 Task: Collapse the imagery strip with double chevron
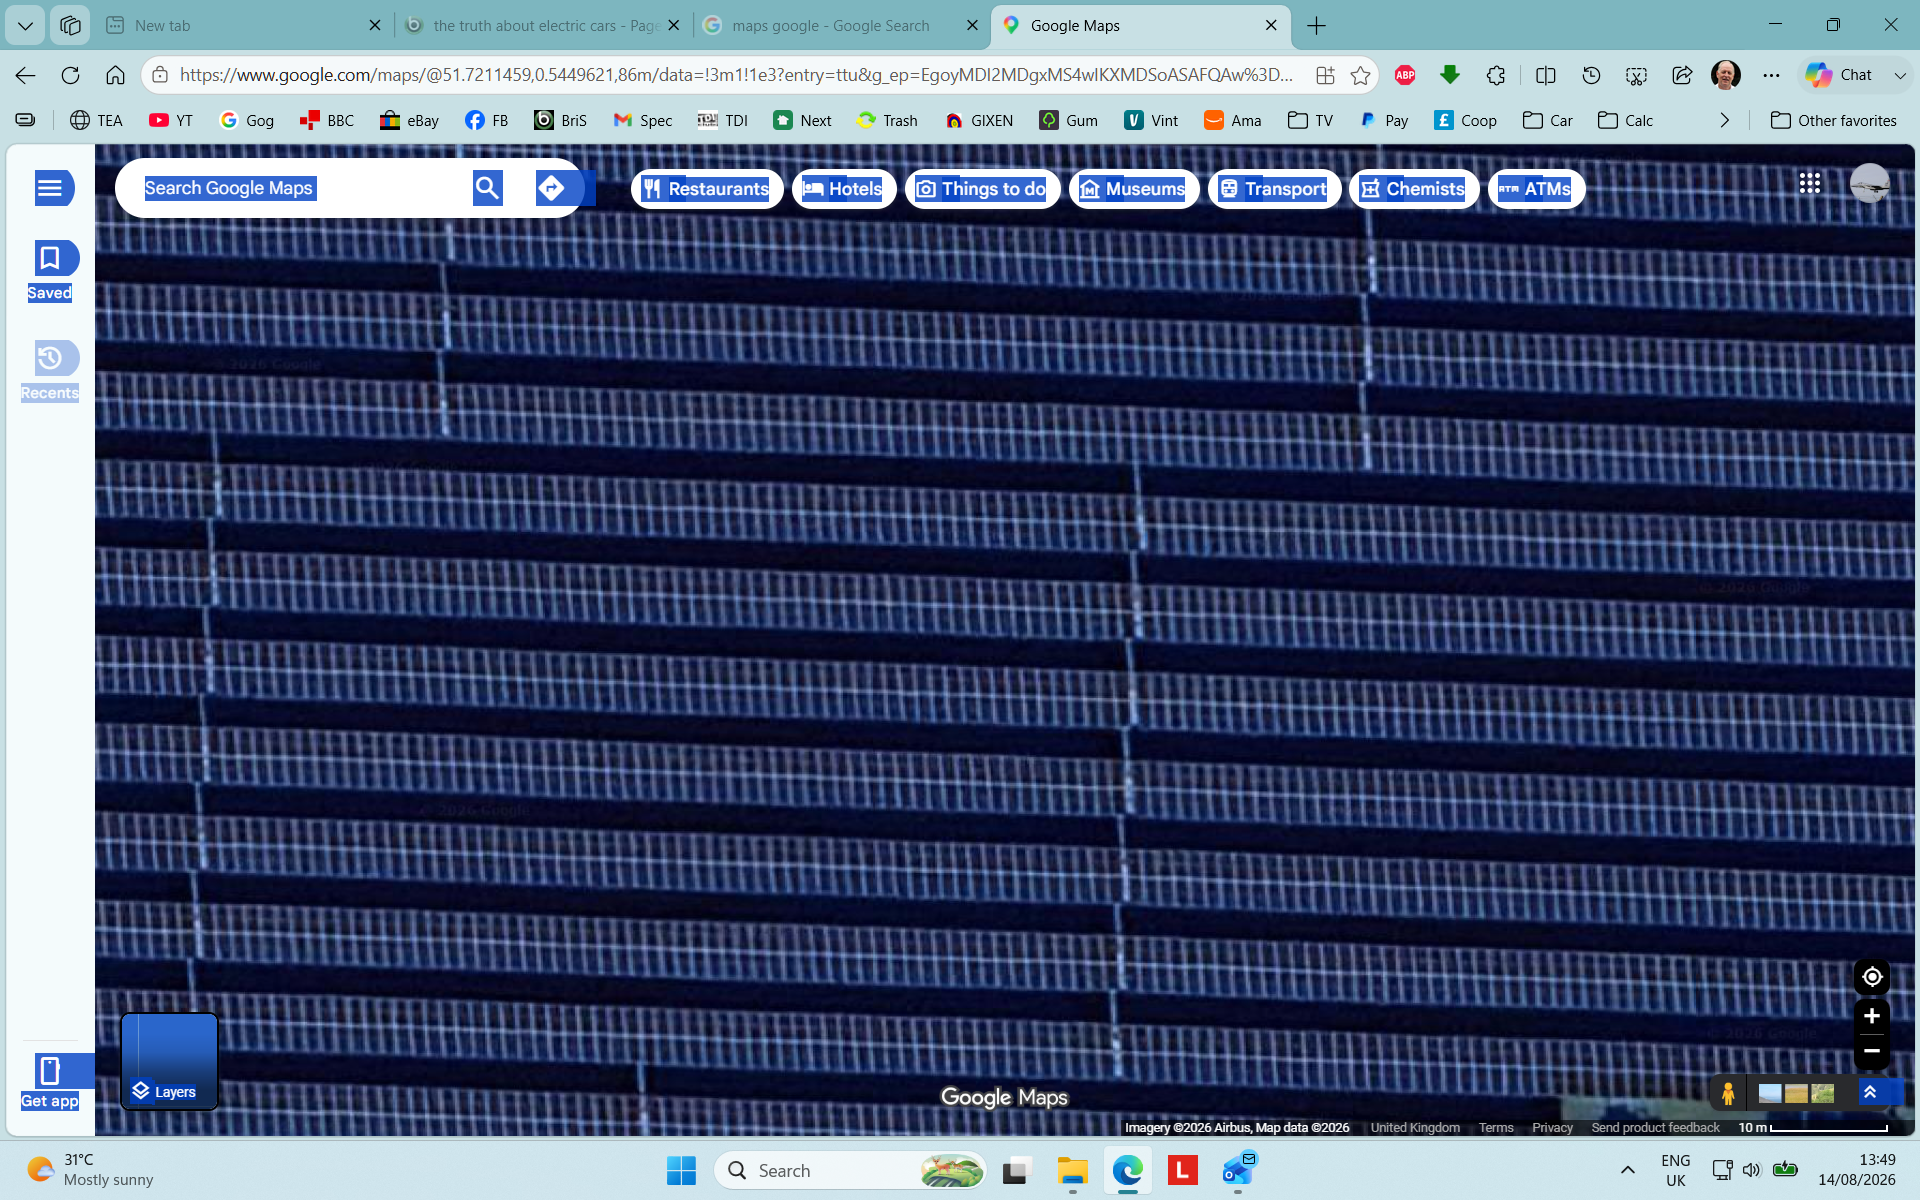pos(1870,1093)
